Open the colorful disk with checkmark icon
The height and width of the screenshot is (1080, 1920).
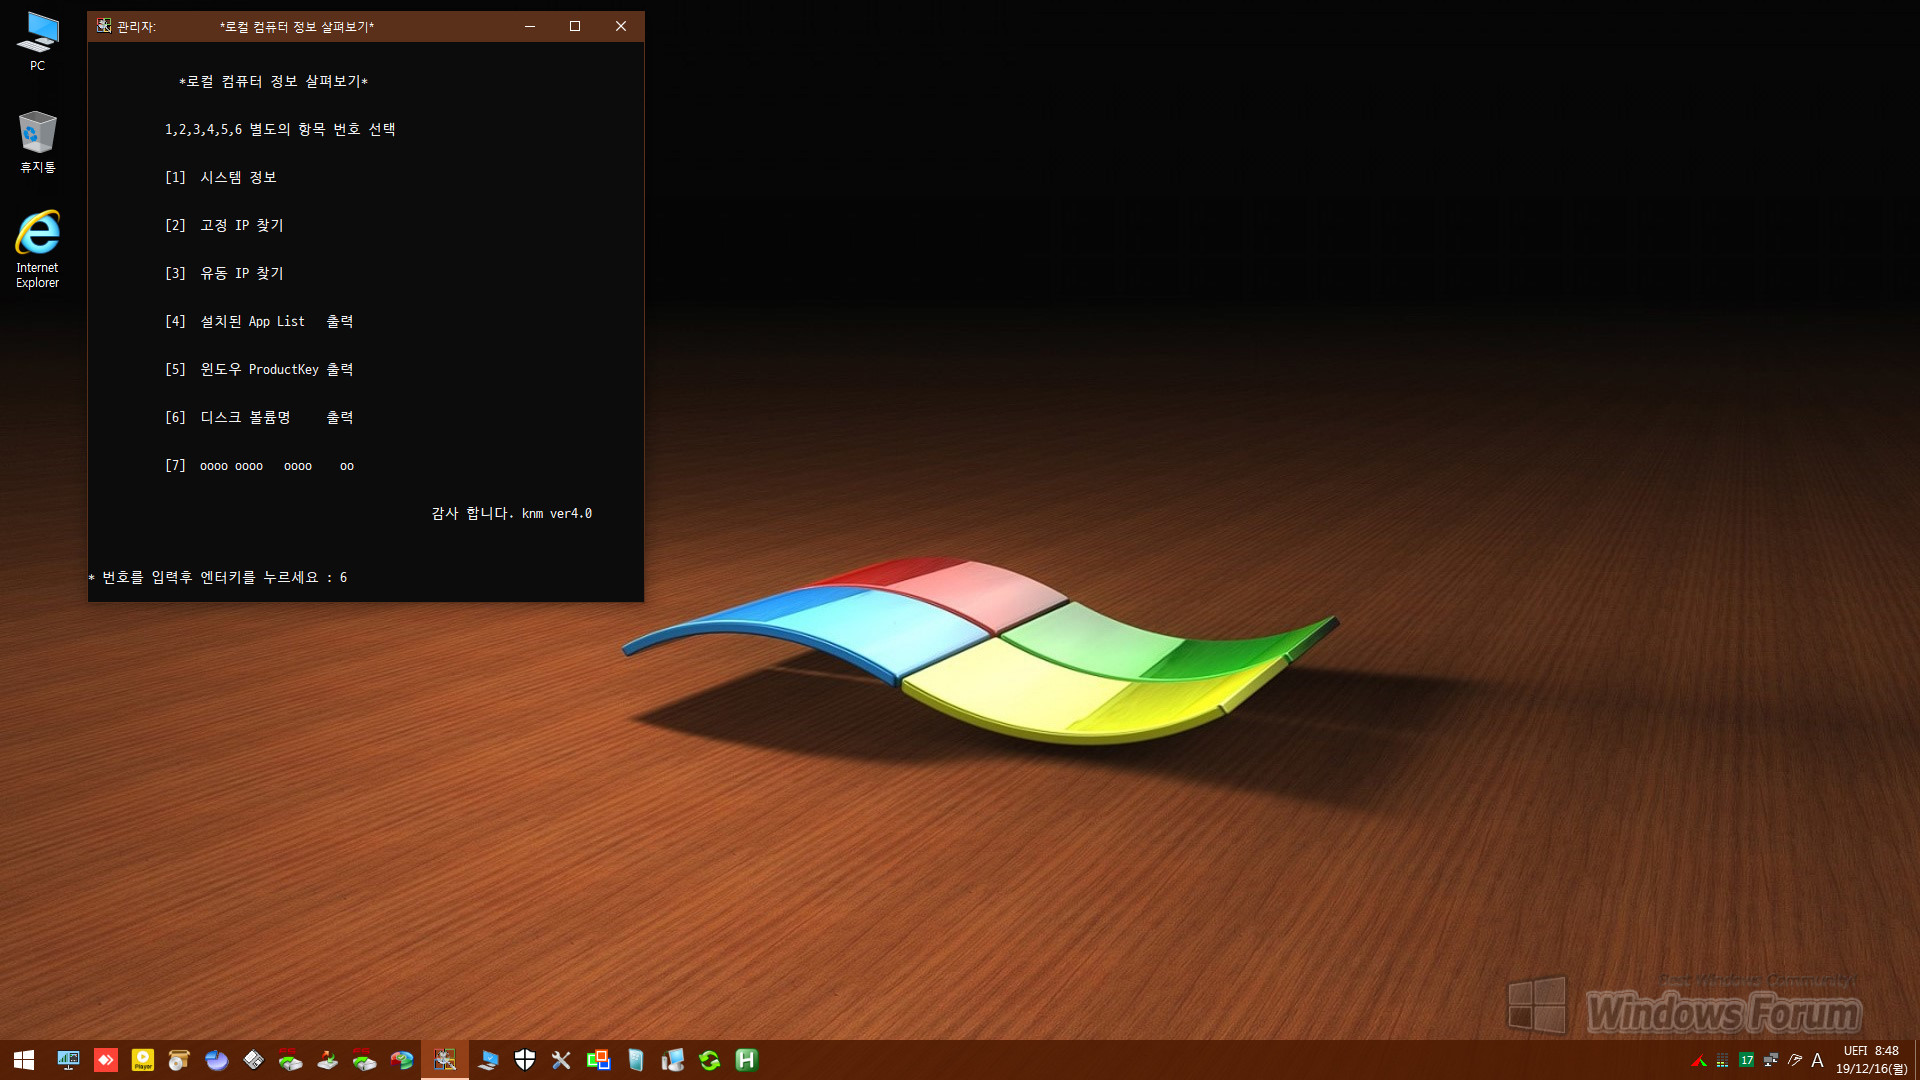402,1060
